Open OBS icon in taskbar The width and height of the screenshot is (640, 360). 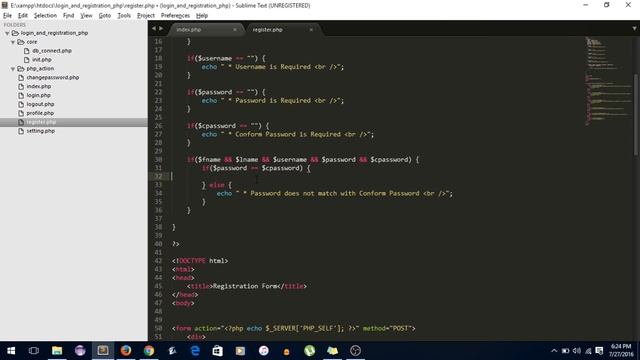tap(356, 351)
